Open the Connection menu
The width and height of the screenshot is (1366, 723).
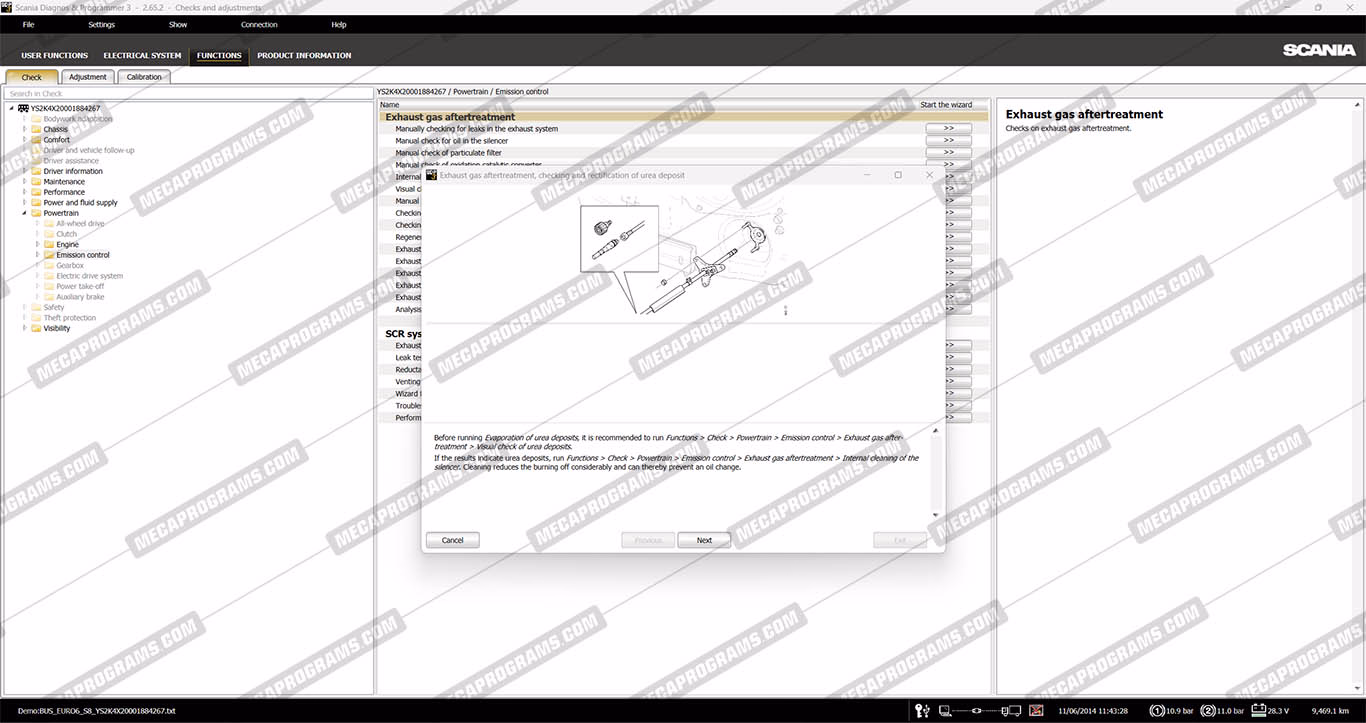click(x=259, y=25)
